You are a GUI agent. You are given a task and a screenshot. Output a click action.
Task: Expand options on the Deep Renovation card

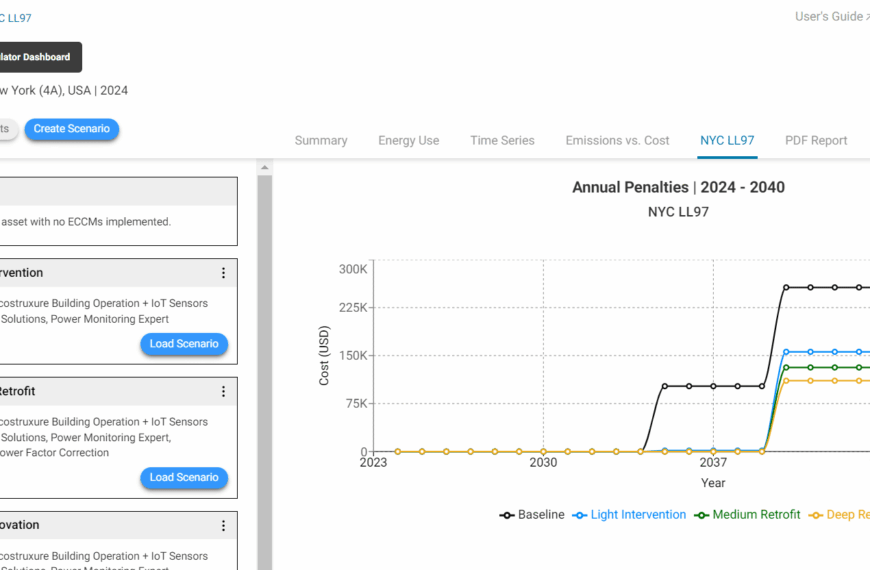click(x=223, y=526)
